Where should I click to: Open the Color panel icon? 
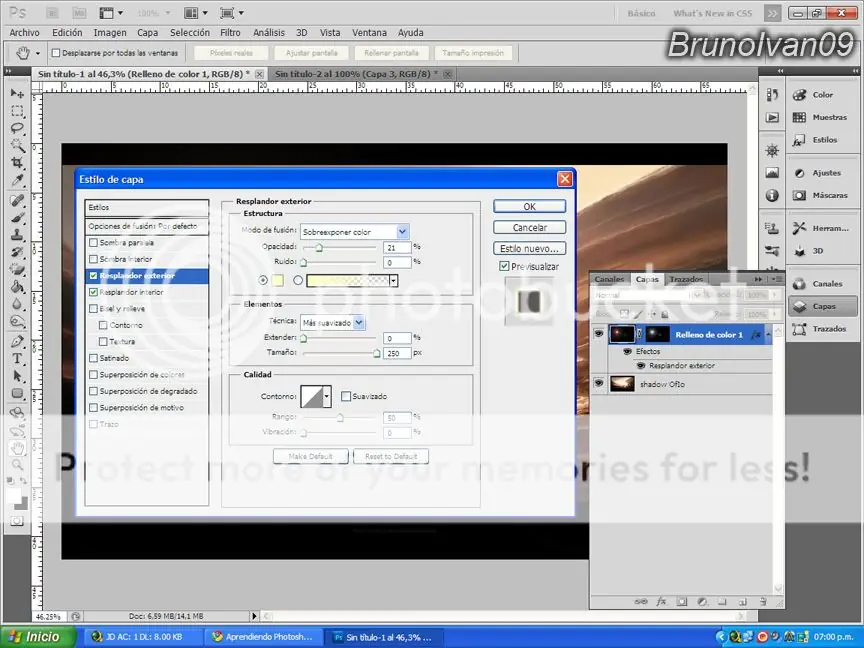[x=799, y=95]
